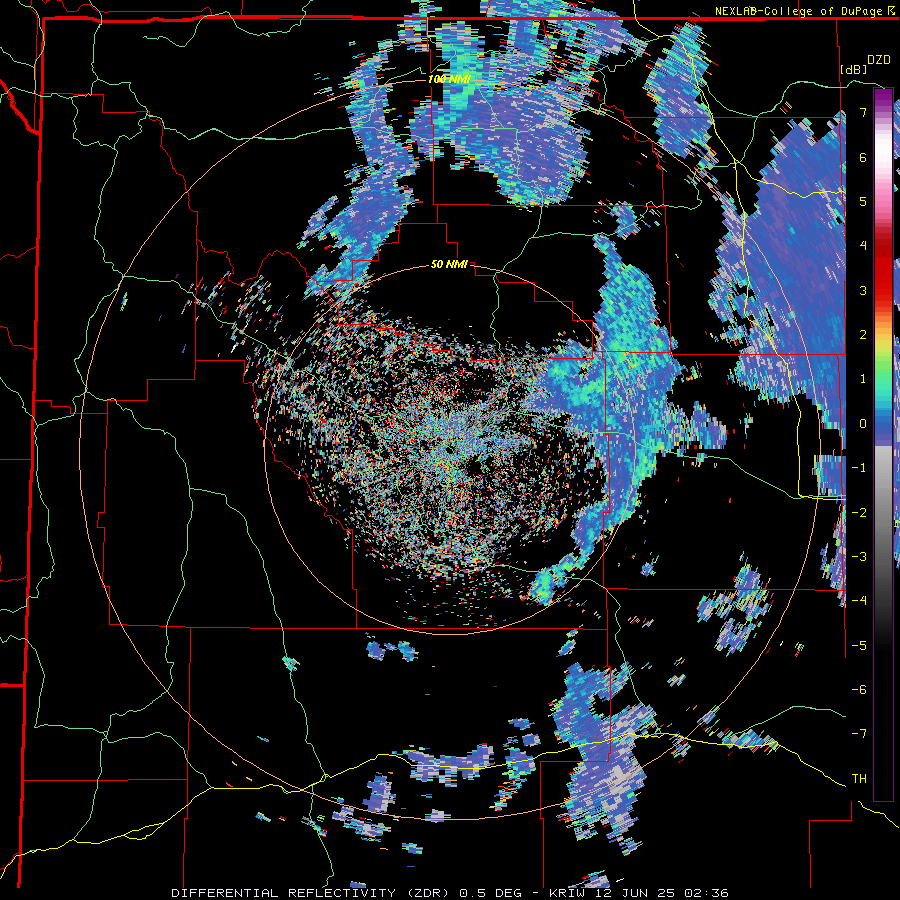This screenshot has width=900, height=900.
Task: Click the [dB] units label
Action: click(x=853, y=69)
